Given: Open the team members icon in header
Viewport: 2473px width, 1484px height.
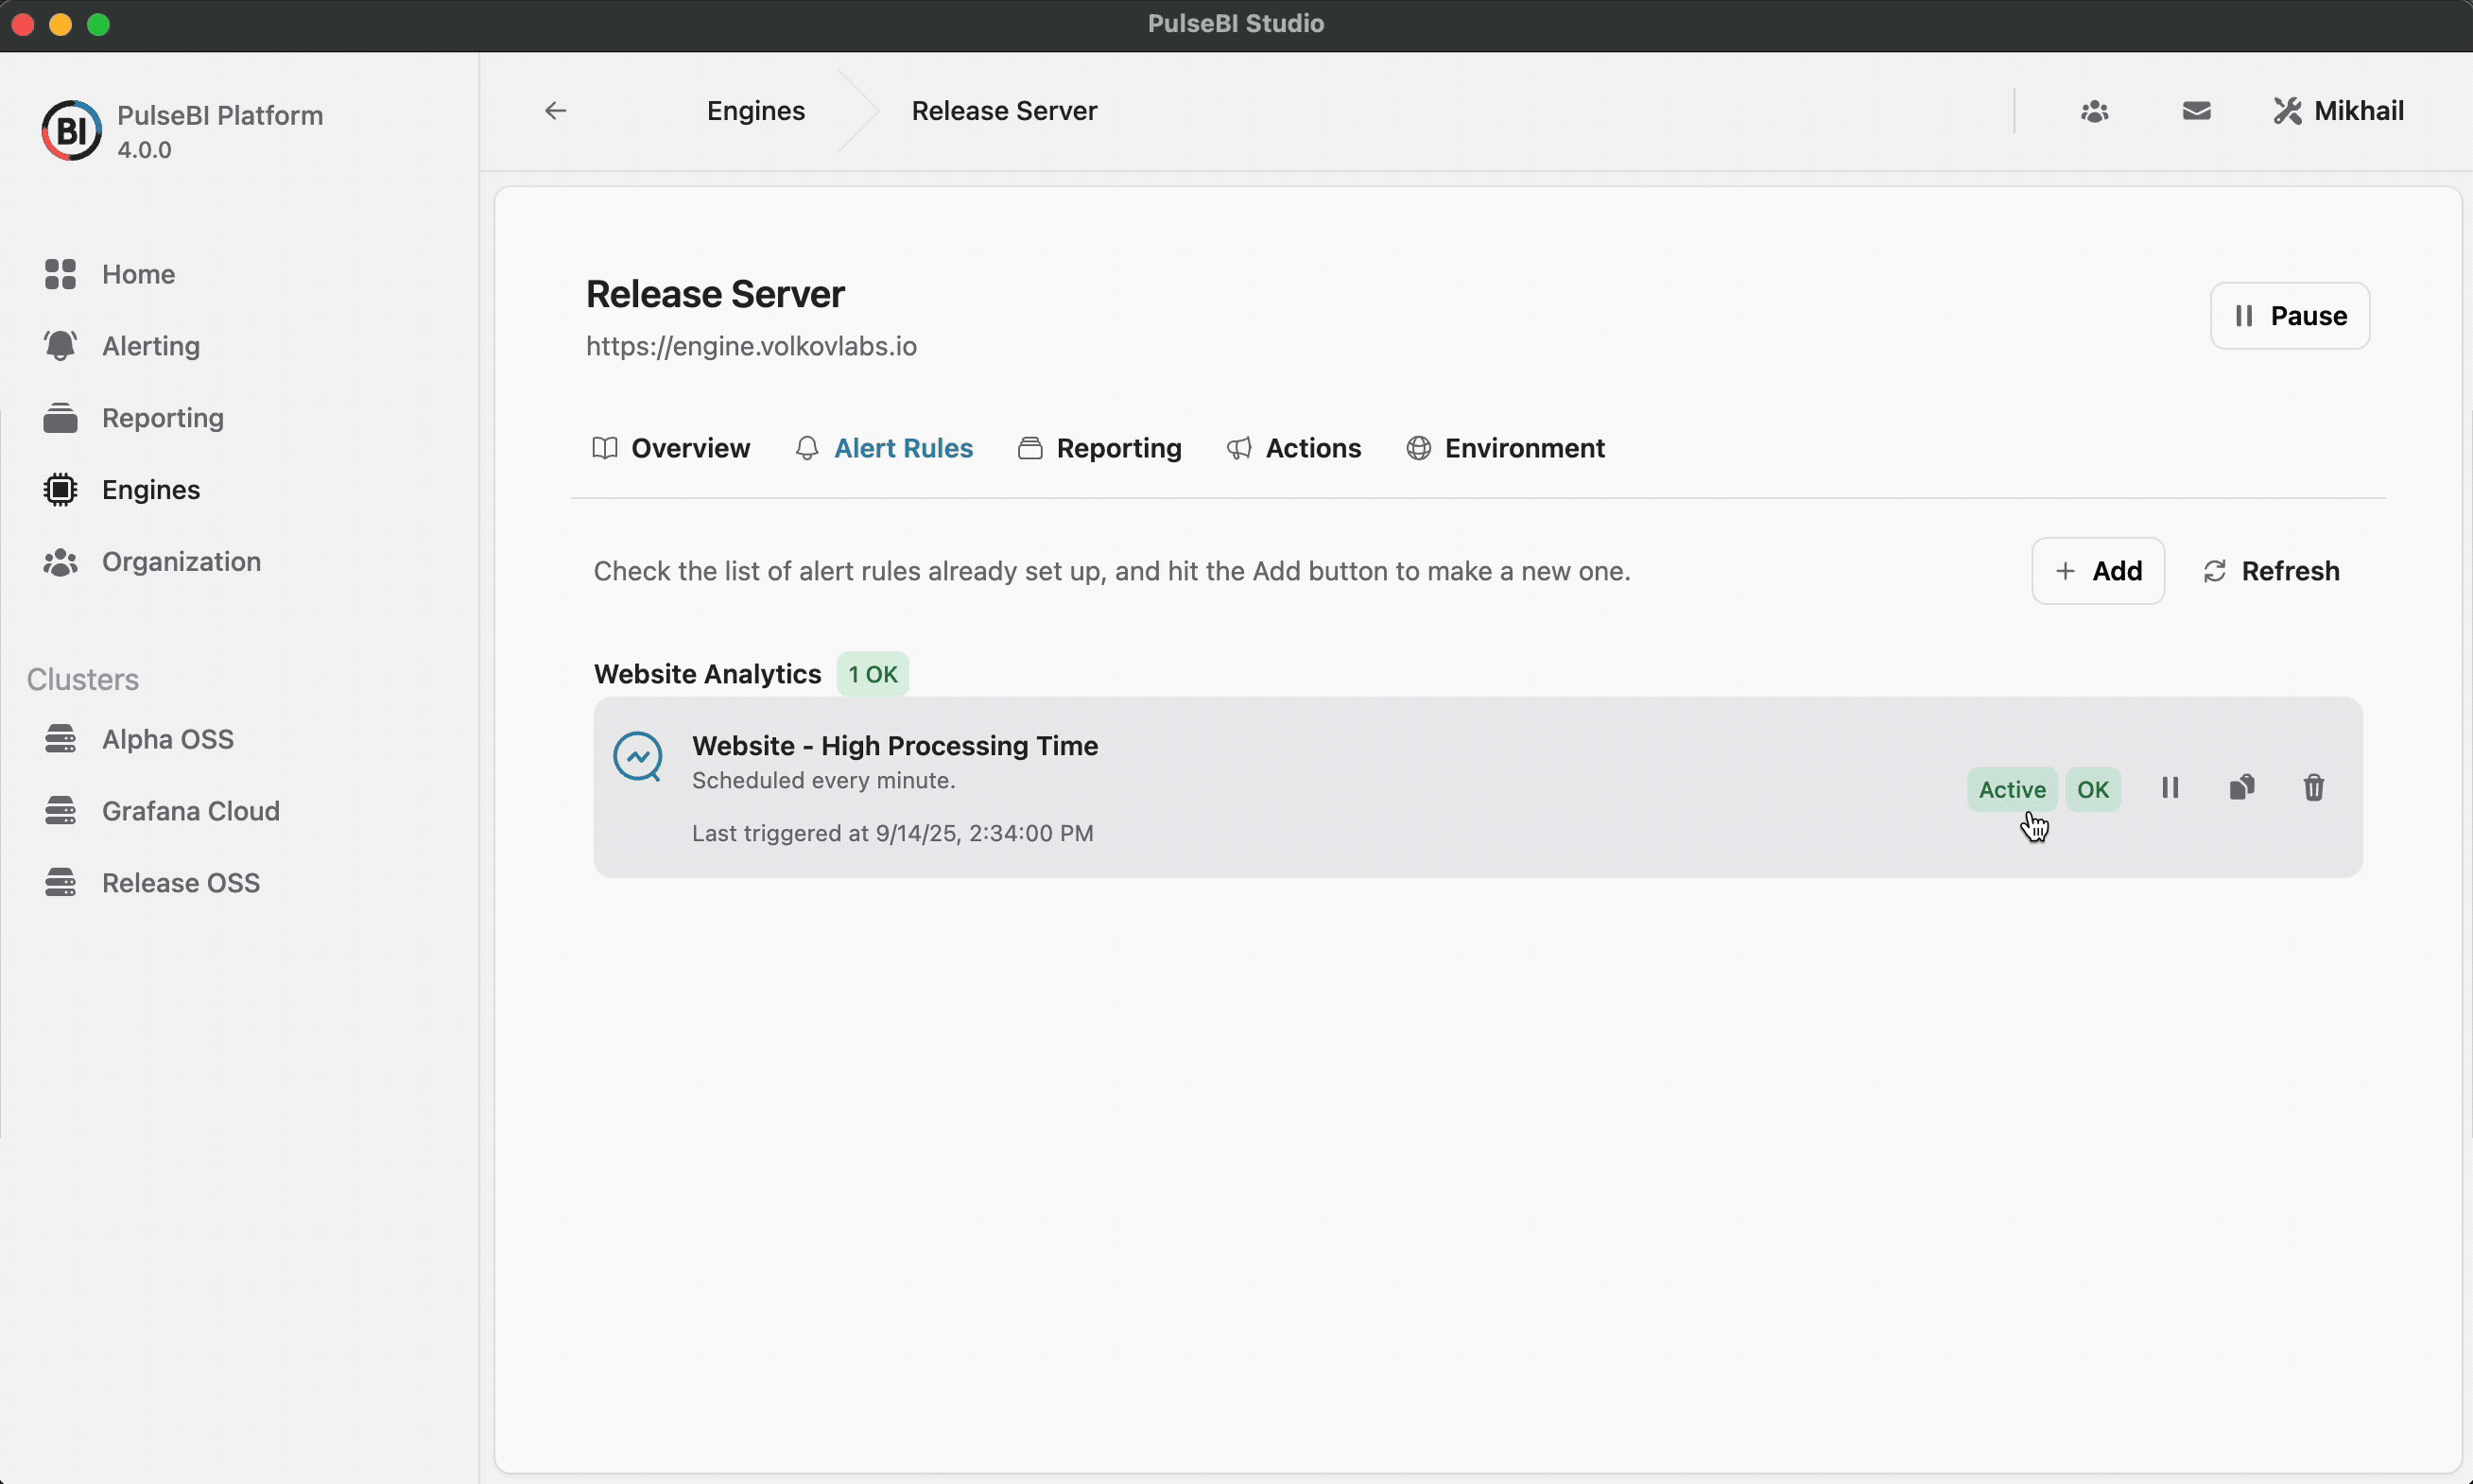Looking at the screenshot, I should point(2095,111).
